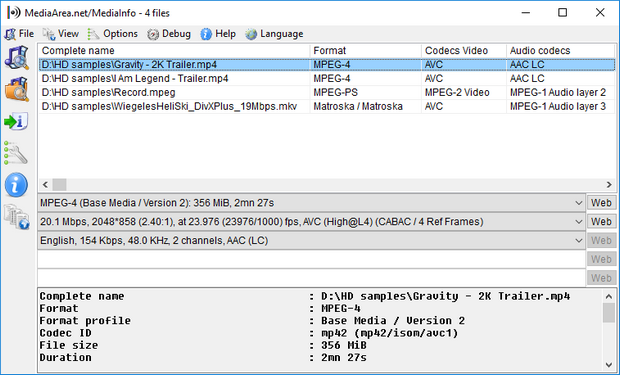Click the MediaInfo app icon in title bar
The height and width of the screenshot is (375, 620).
coord(13,13)
